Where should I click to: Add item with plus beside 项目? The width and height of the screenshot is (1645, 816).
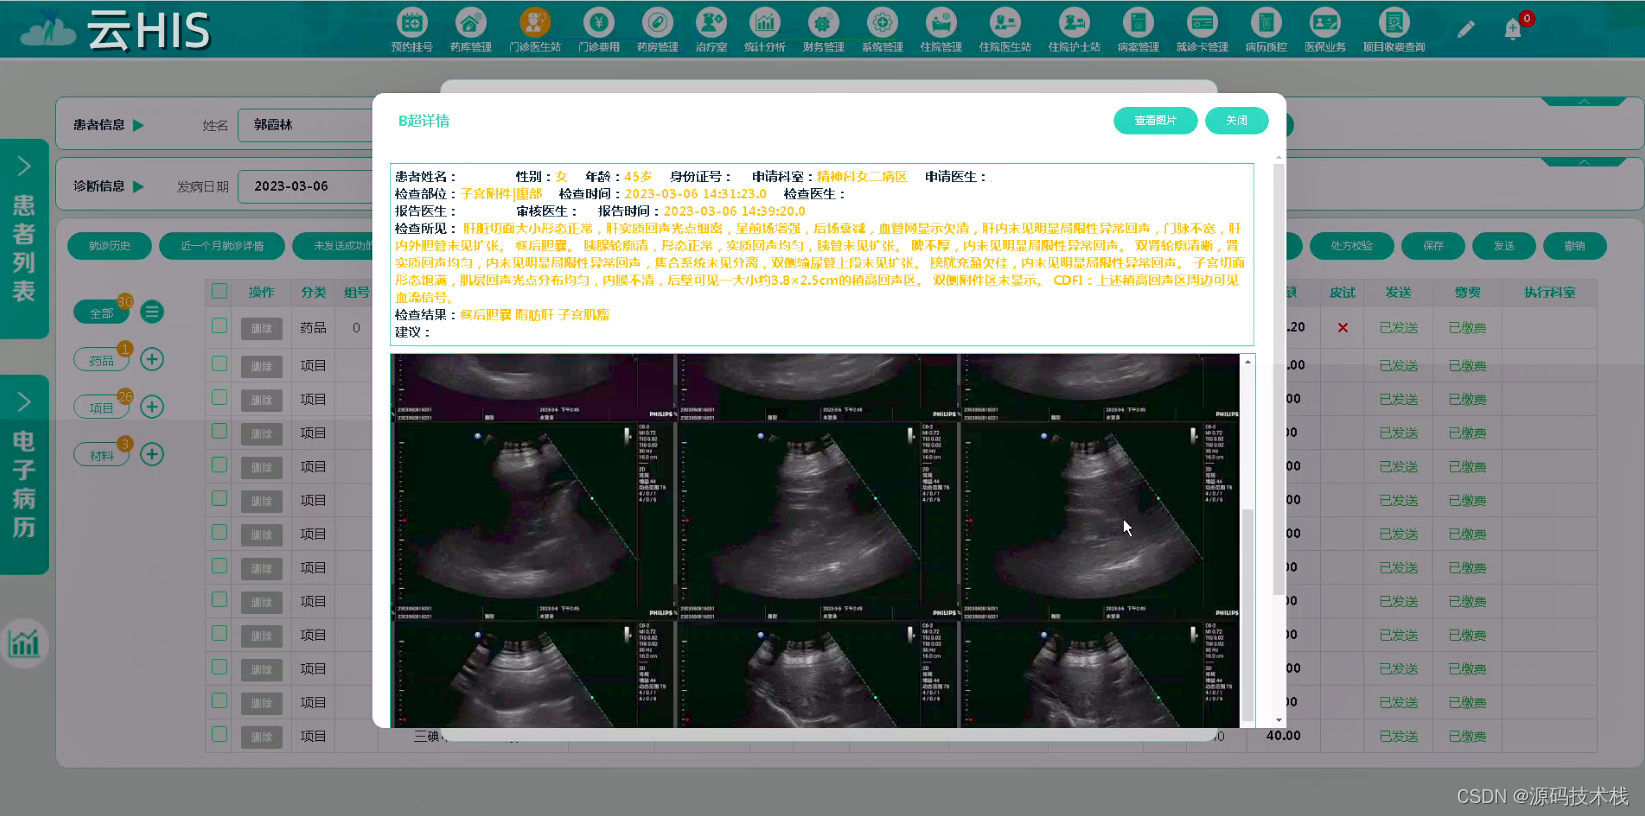(152, 406)
